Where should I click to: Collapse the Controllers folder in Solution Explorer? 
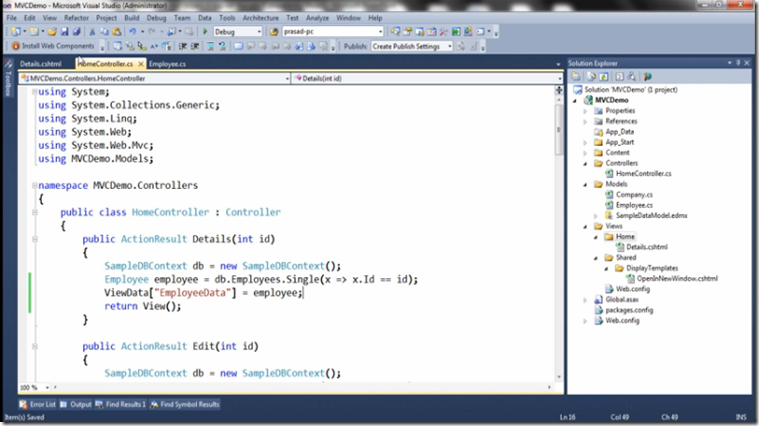(585, 164)
